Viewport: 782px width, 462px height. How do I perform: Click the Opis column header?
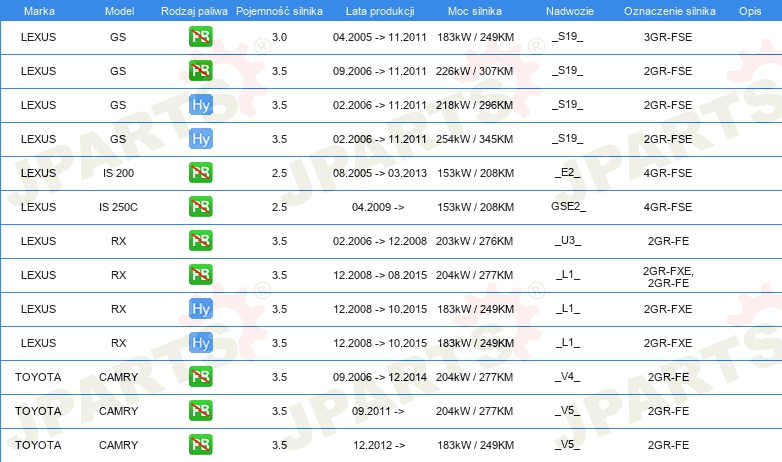(x=750, y=11)
